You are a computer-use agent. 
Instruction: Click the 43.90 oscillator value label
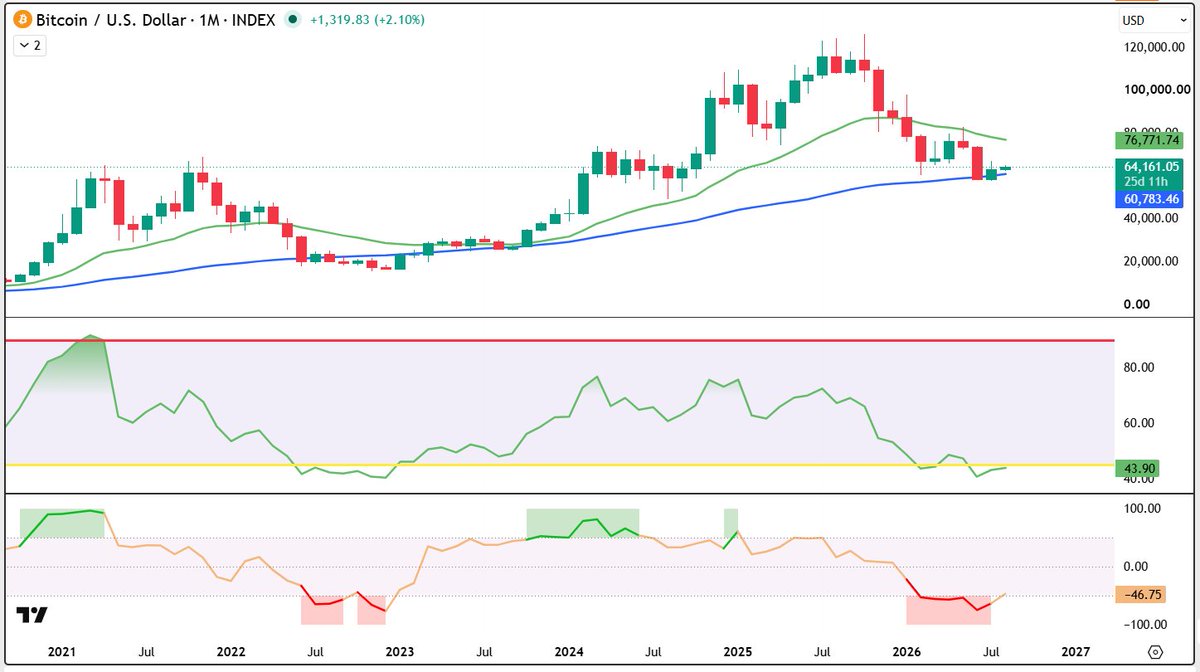[x=1139, y=468]
